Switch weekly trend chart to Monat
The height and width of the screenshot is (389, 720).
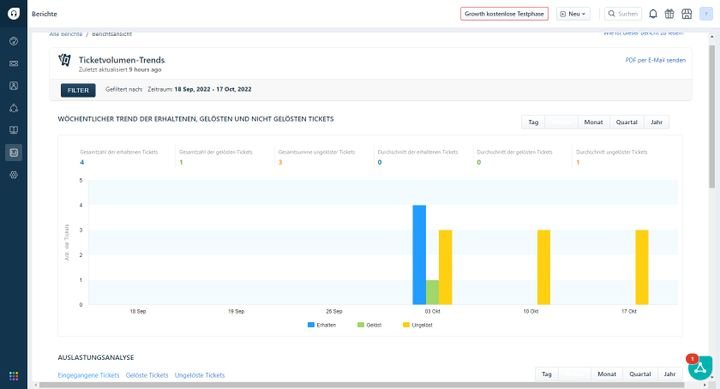pyautogui.click(x=593, y=122)
